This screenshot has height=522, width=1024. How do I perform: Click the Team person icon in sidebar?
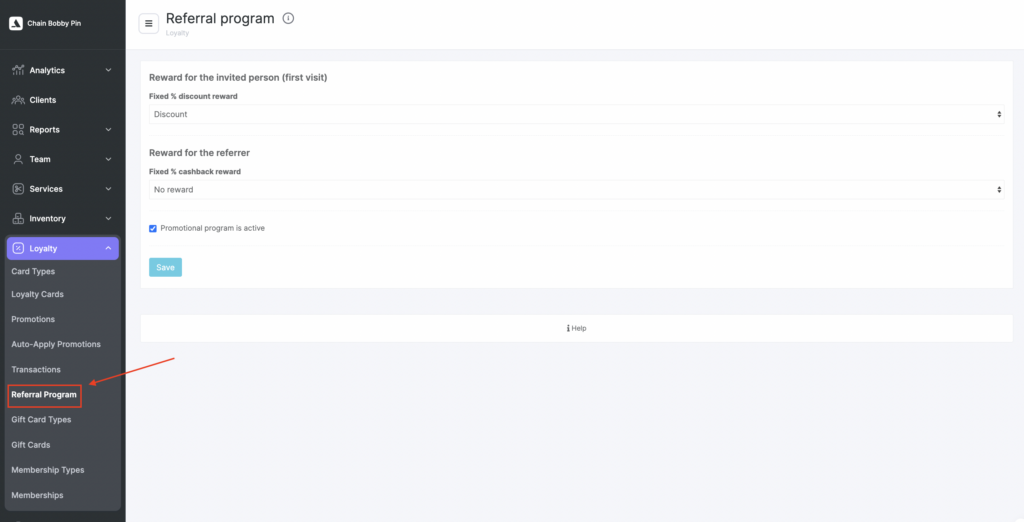[18, 159]
